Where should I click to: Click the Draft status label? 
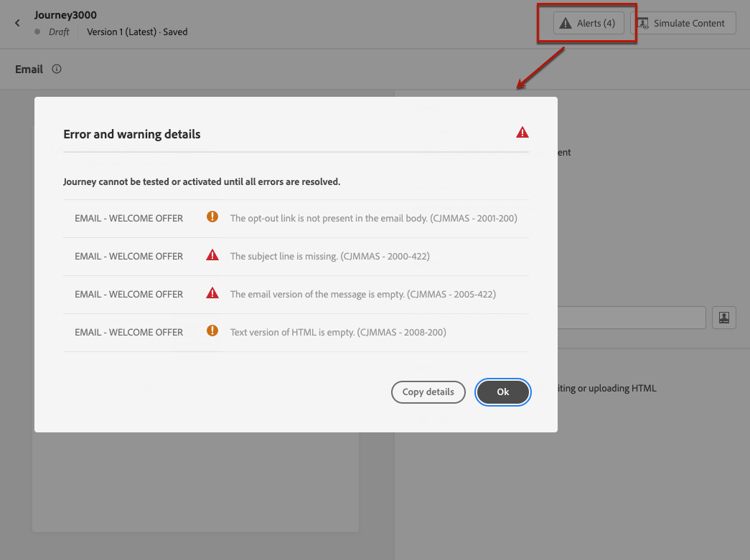pos(59,32)
